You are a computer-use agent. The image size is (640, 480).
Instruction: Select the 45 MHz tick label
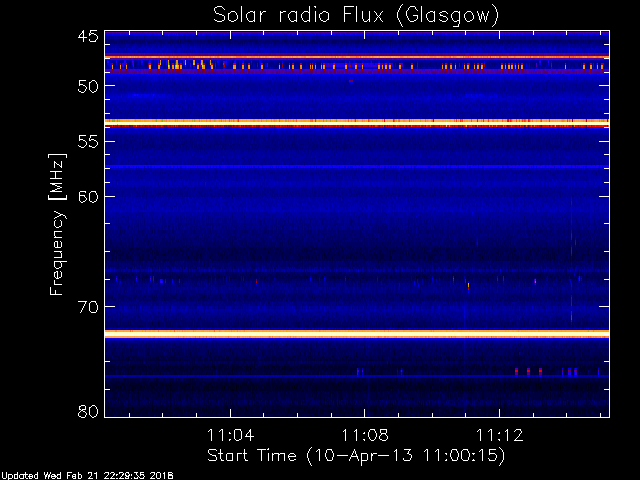tap(88, 36)
